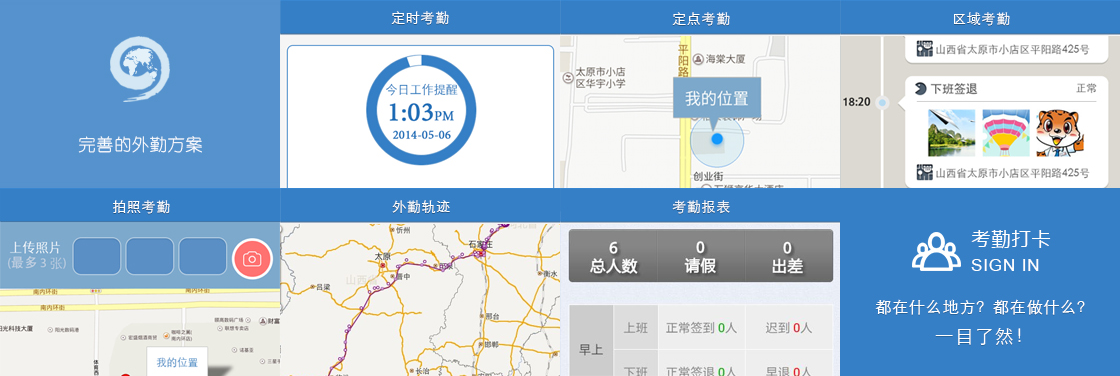Select the third empty photo upload slot
Image resolution: width=1120 pixels, height=376 pixels.
point(203,256)
